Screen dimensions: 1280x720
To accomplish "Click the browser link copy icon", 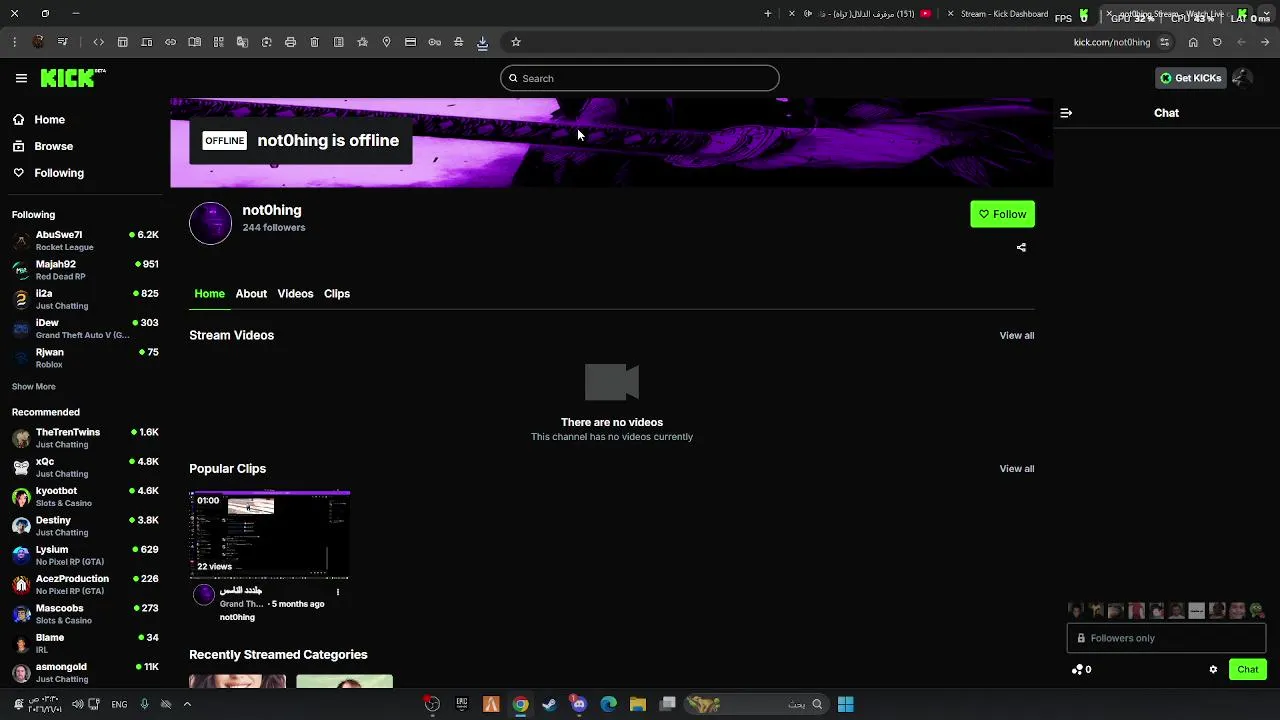I will (170, 42).
